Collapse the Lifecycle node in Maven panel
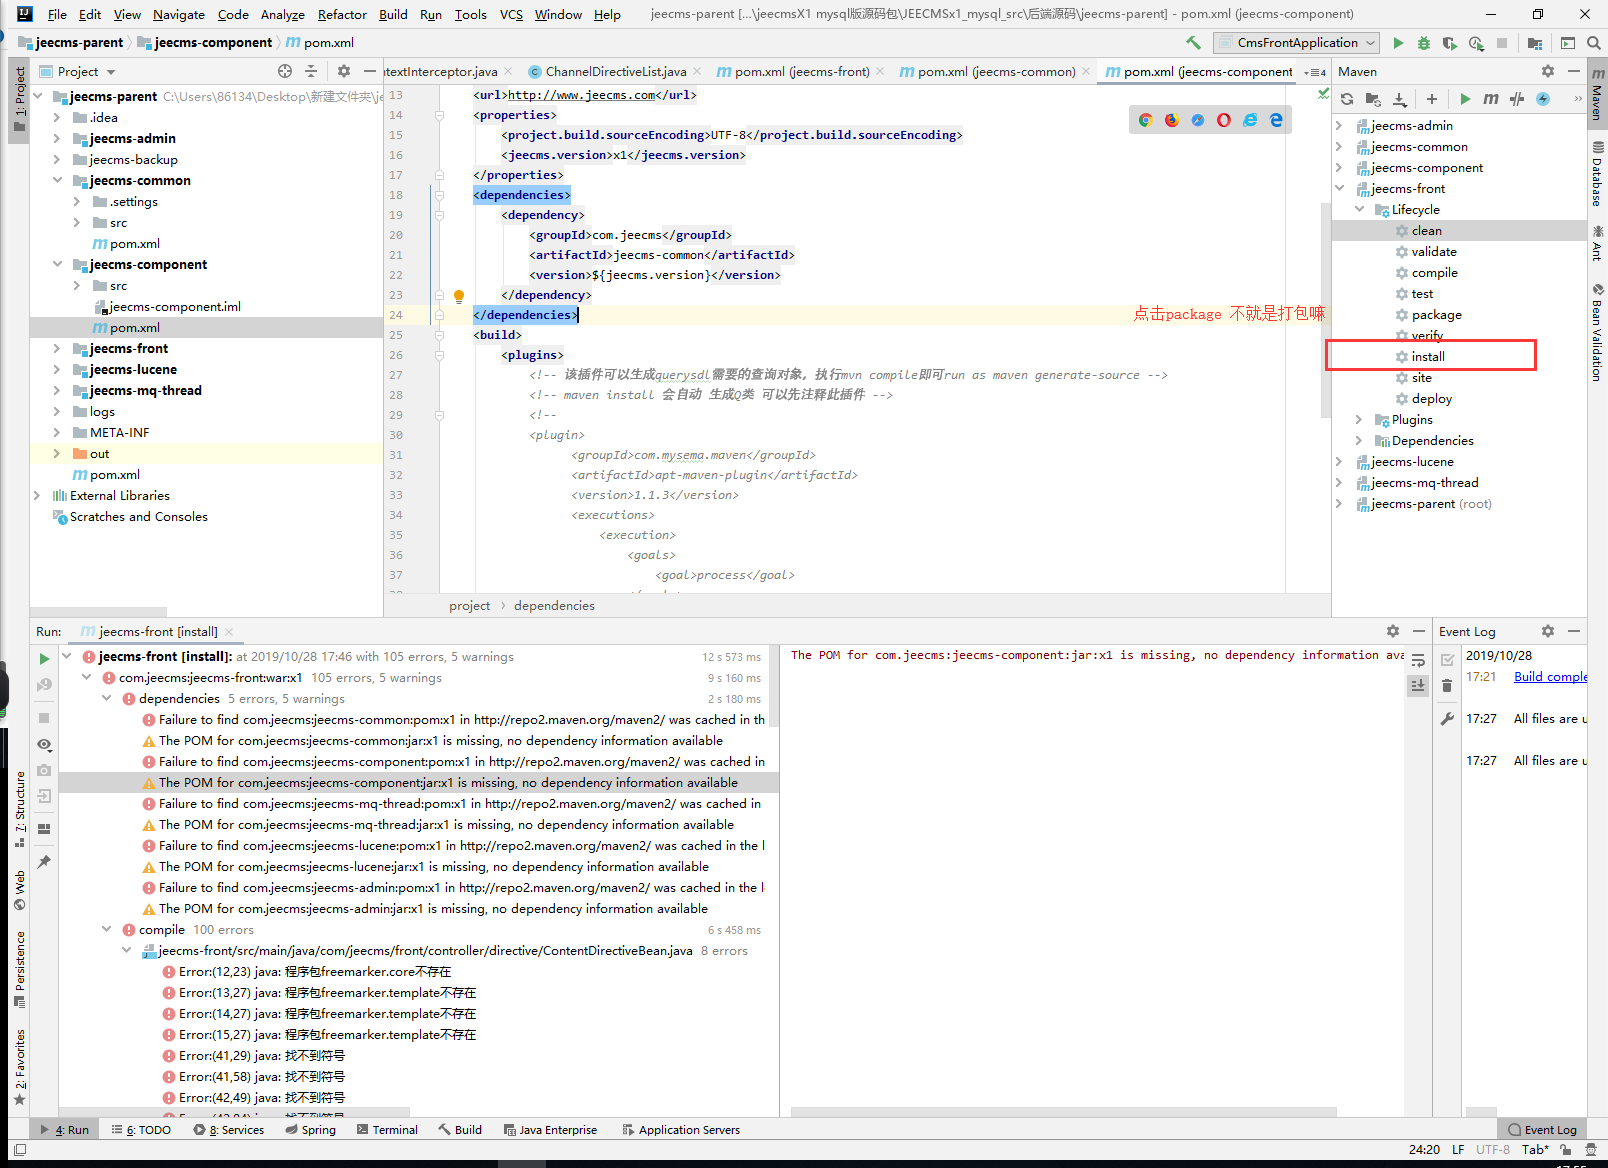The width and height of the screenshot is (1608, 1168). pos(1359,210)
